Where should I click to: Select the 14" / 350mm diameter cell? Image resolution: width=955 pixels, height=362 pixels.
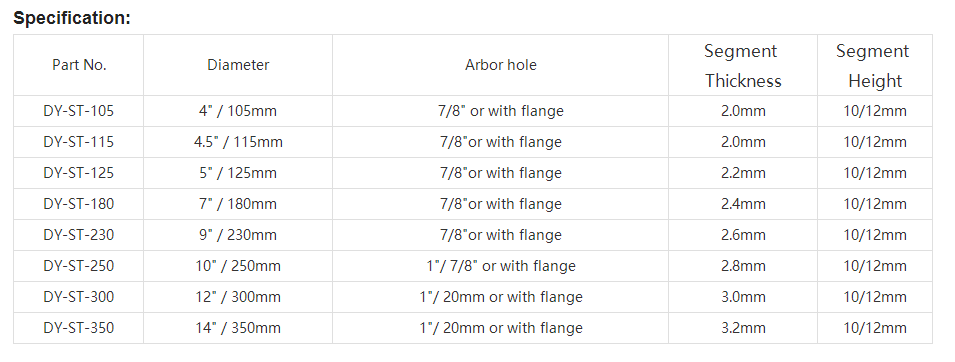(x=238, y=328)
